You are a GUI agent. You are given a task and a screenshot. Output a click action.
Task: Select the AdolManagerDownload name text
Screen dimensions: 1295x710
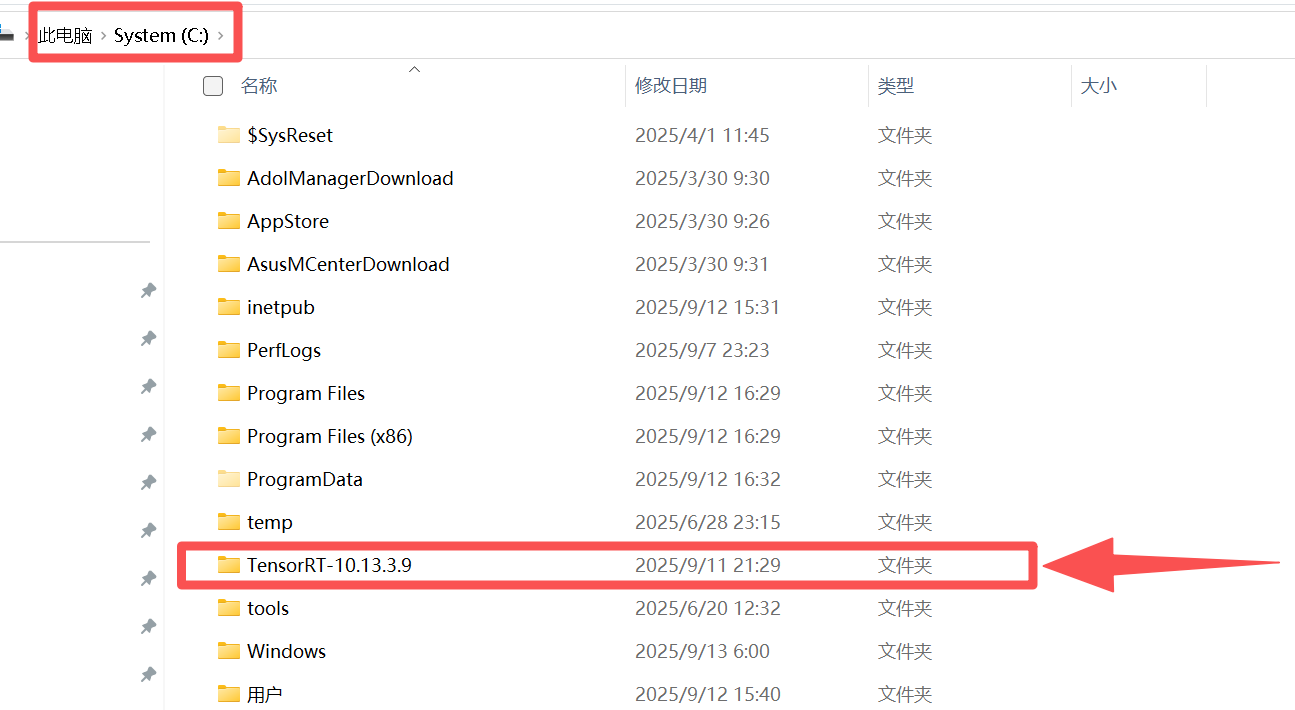coord(350,178)
